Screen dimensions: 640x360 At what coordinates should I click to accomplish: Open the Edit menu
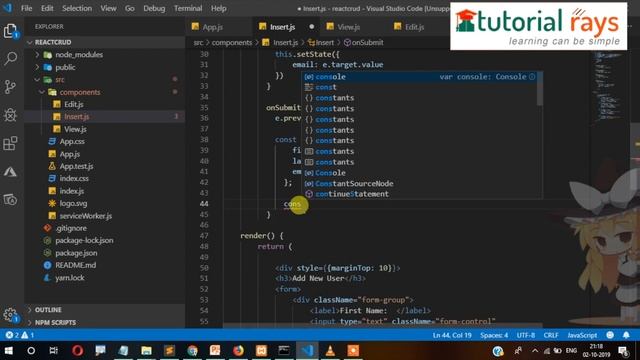[47, 8]
